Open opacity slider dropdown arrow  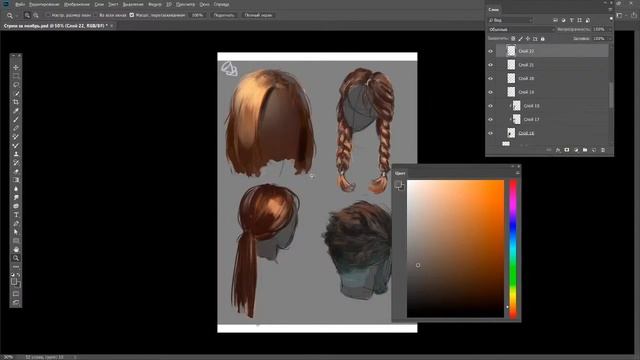tap(610, 29)
